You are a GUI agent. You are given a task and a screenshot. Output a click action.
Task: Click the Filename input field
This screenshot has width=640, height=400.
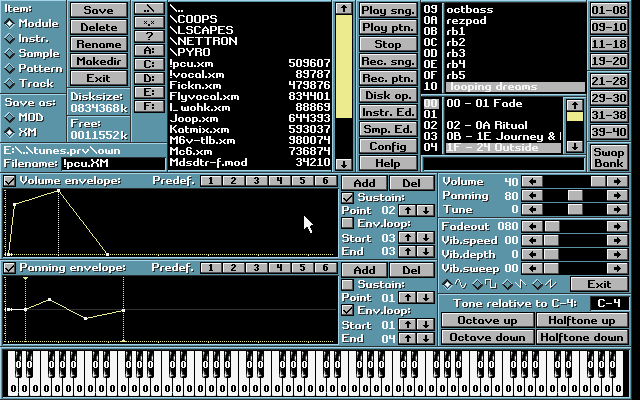coord(113,163)
